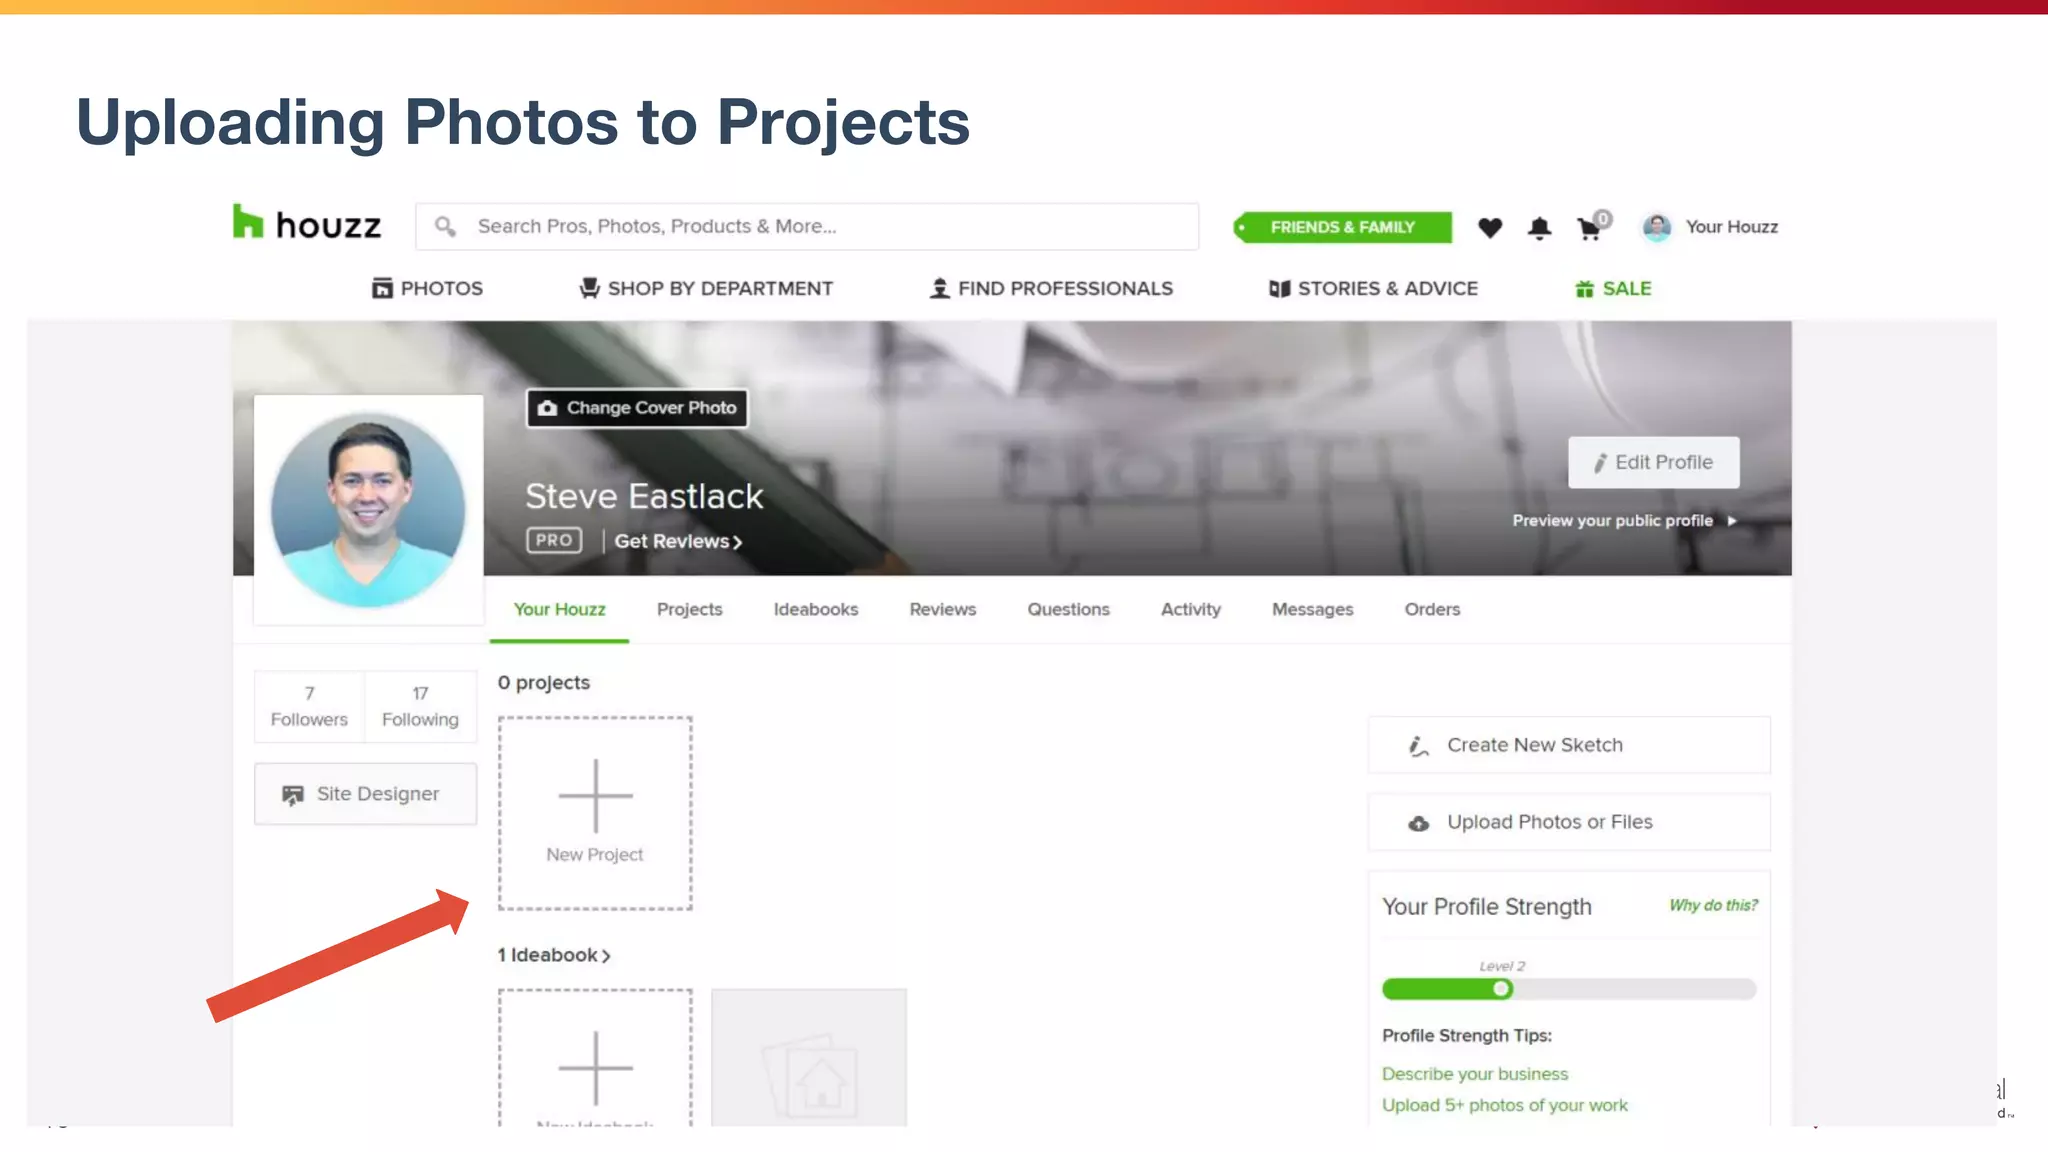The height and width of the screenshot is (1152, 2048).
Task: Click the camera icon on Change Cover Photo
Action: [x=547, y=408]
